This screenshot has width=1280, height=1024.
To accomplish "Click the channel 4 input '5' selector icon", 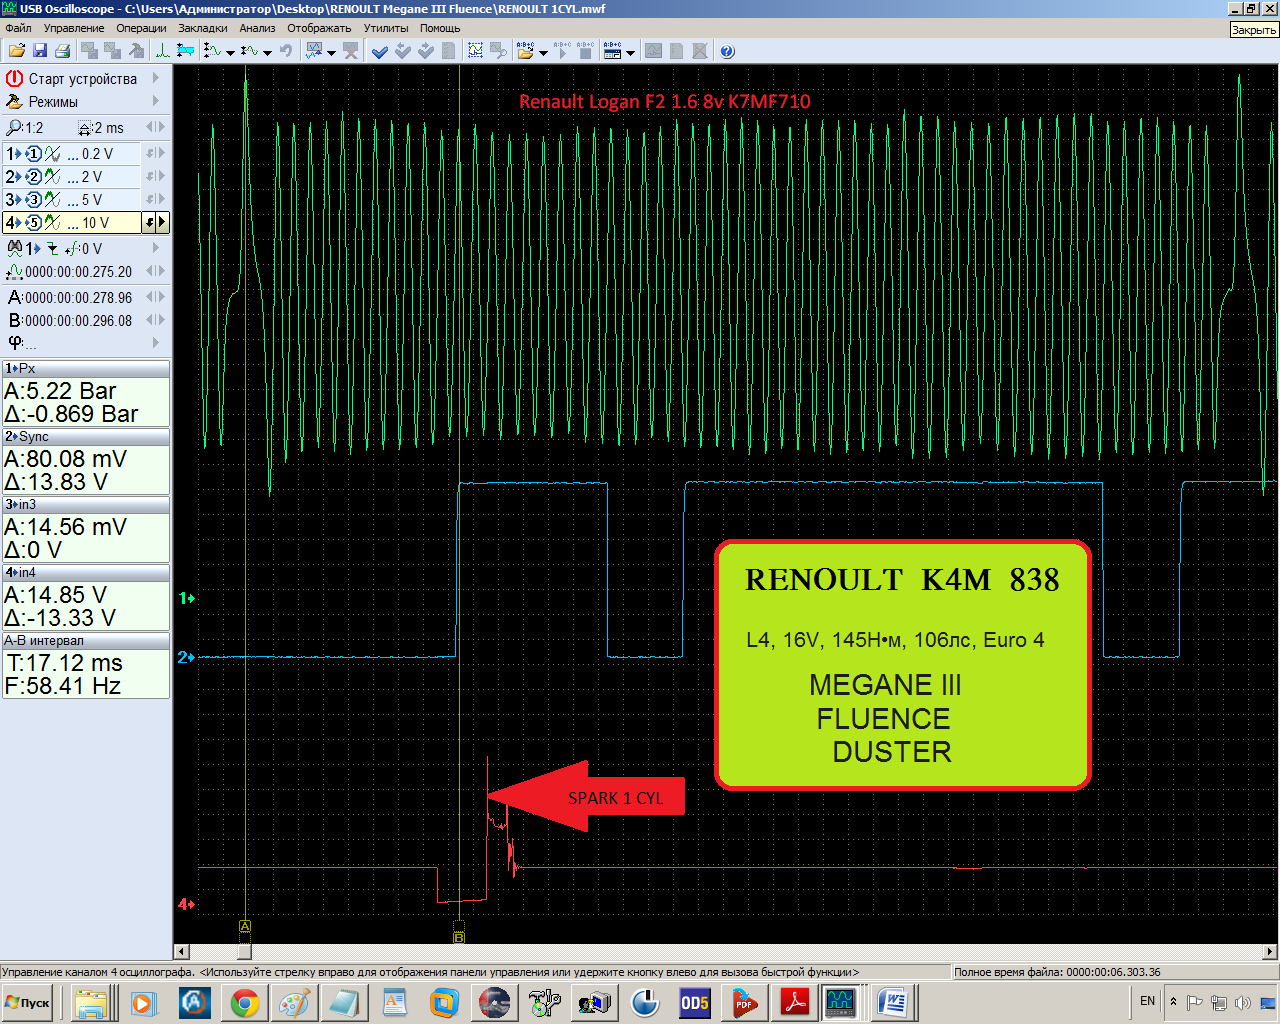I will (x=33, y=223).
